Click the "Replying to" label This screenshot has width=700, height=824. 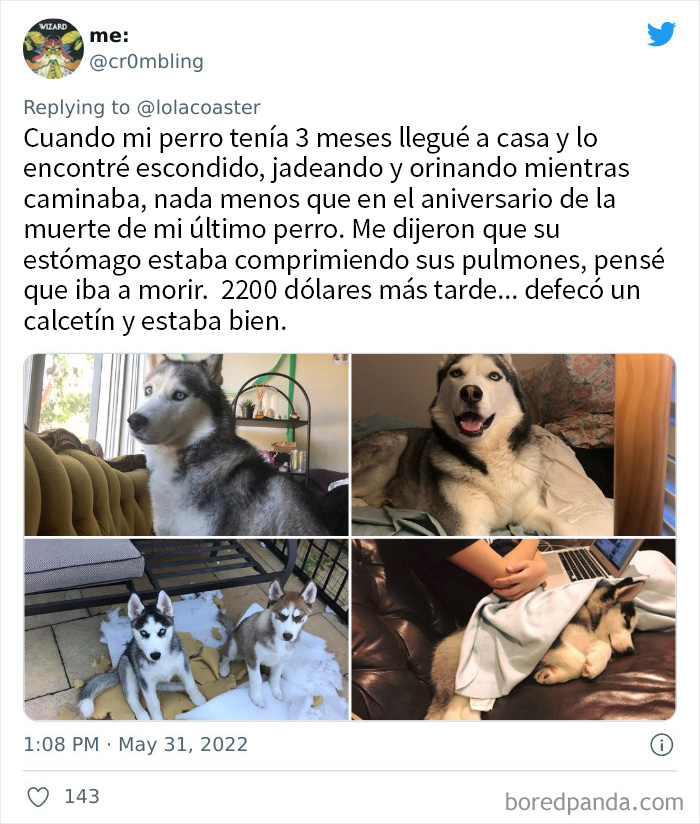click(x=77, y=107)
